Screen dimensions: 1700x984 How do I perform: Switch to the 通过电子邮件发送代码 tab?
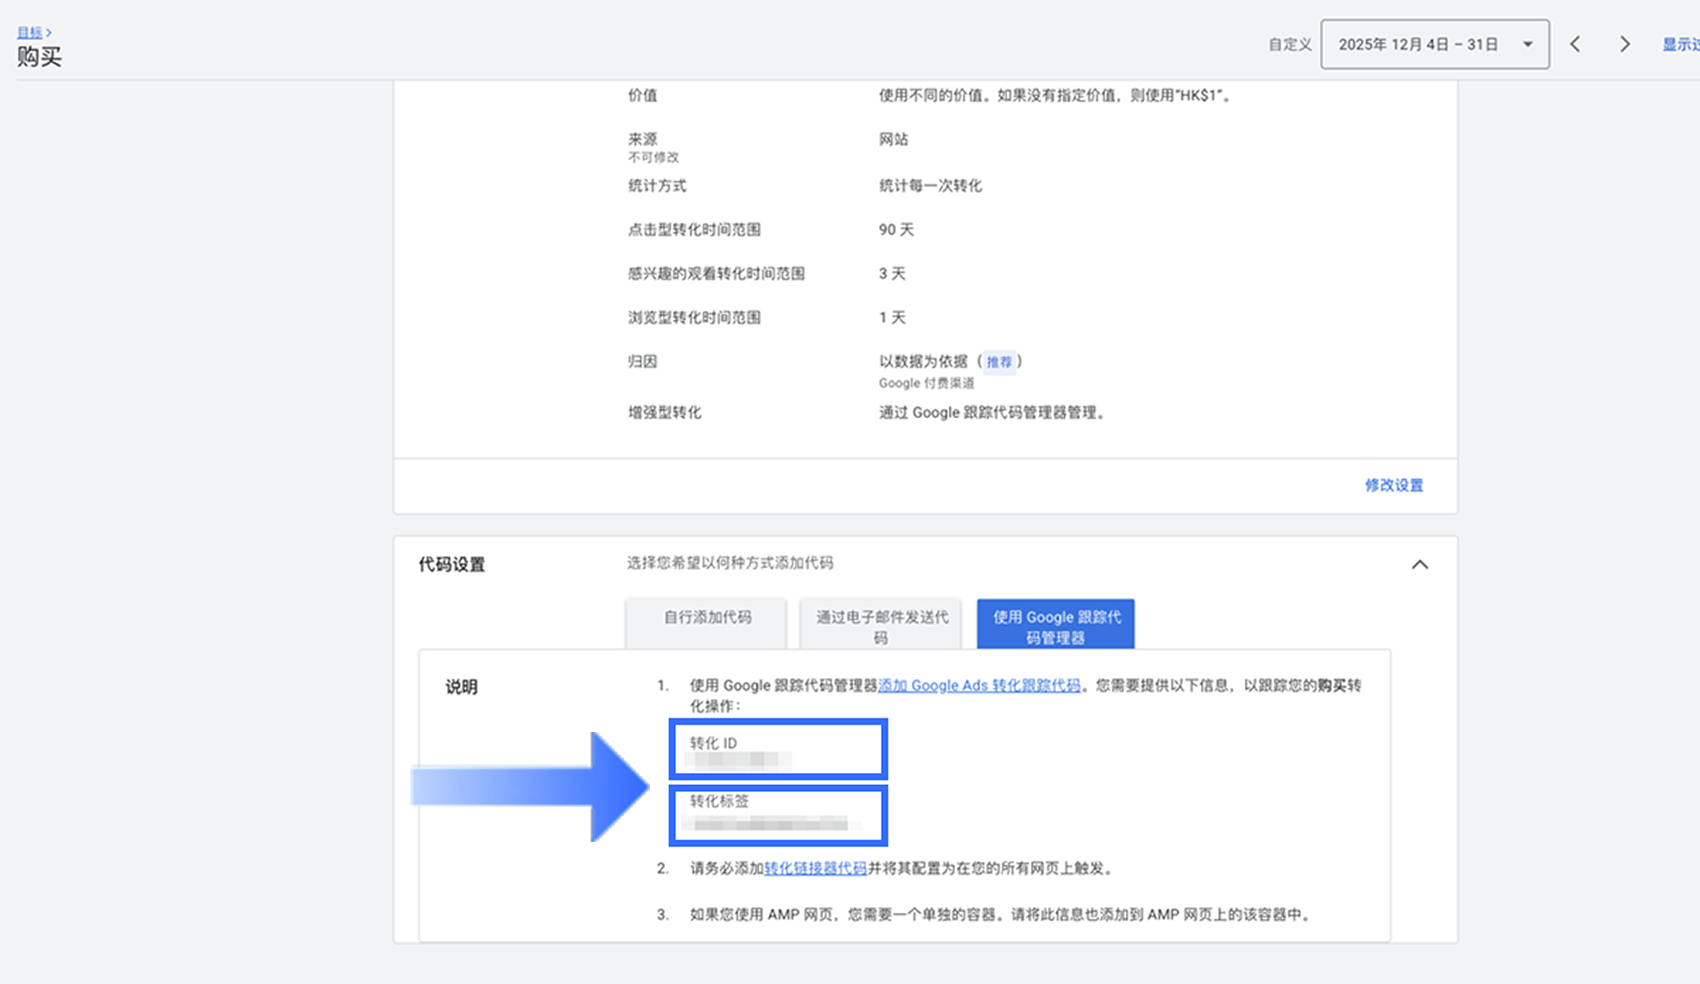(x=881, y=626)
